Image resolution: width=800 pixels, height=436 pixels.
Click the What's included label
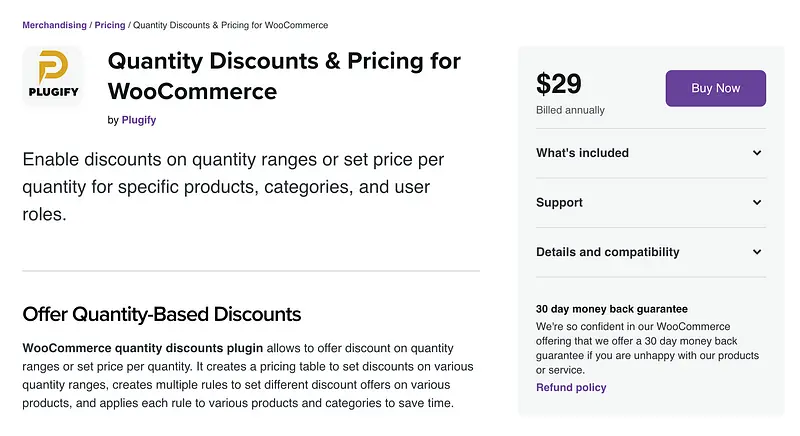tap(582, 153)
